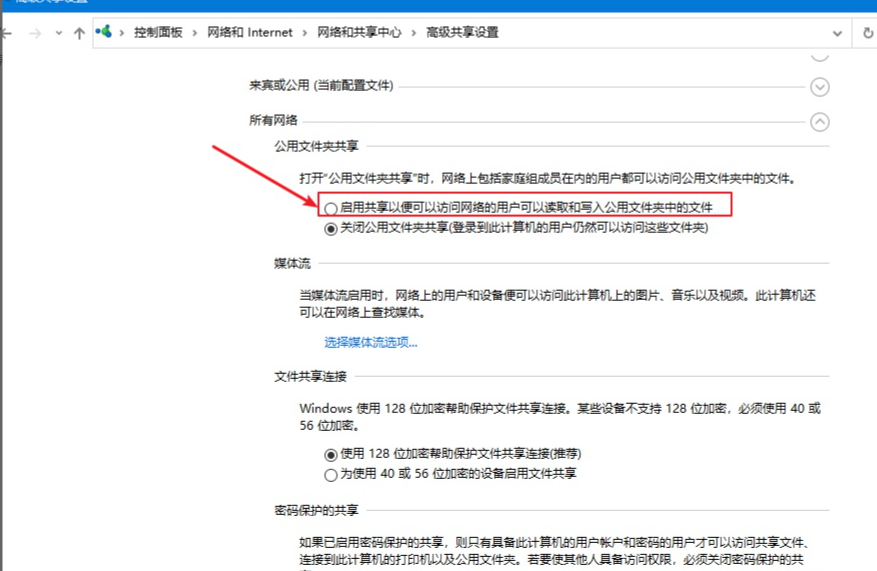Screen dimensions: 877x571
Task: Open the 选择媒体流选项 link
Action: pos(370,342)
